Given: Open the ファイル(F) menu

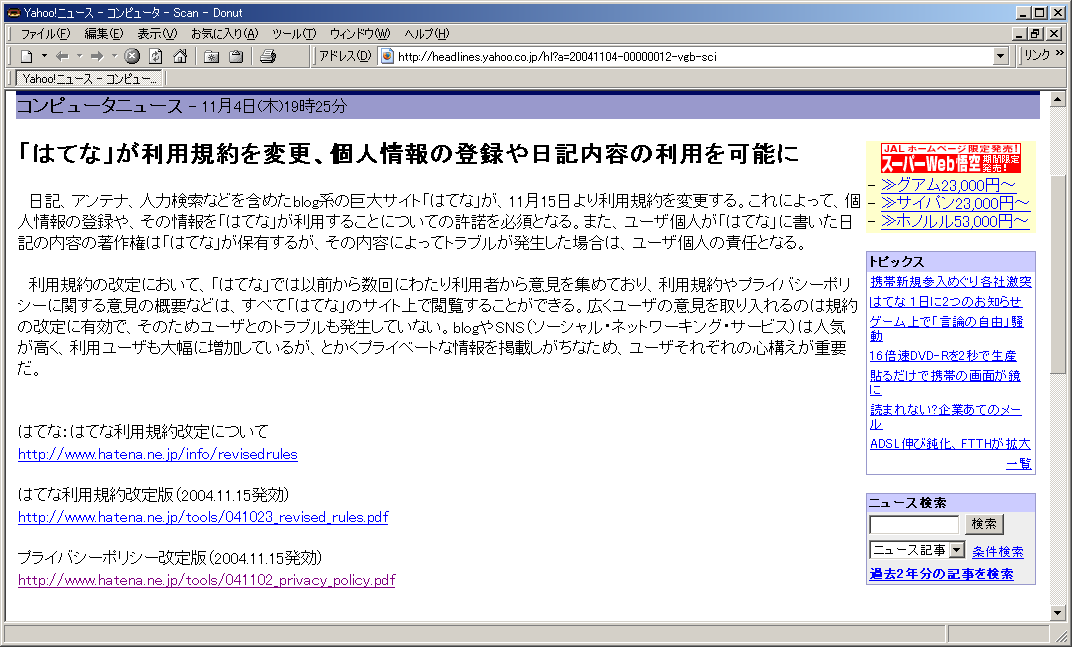Looking at the screenshot, I should pyautogui.click(x=45, y=34).
